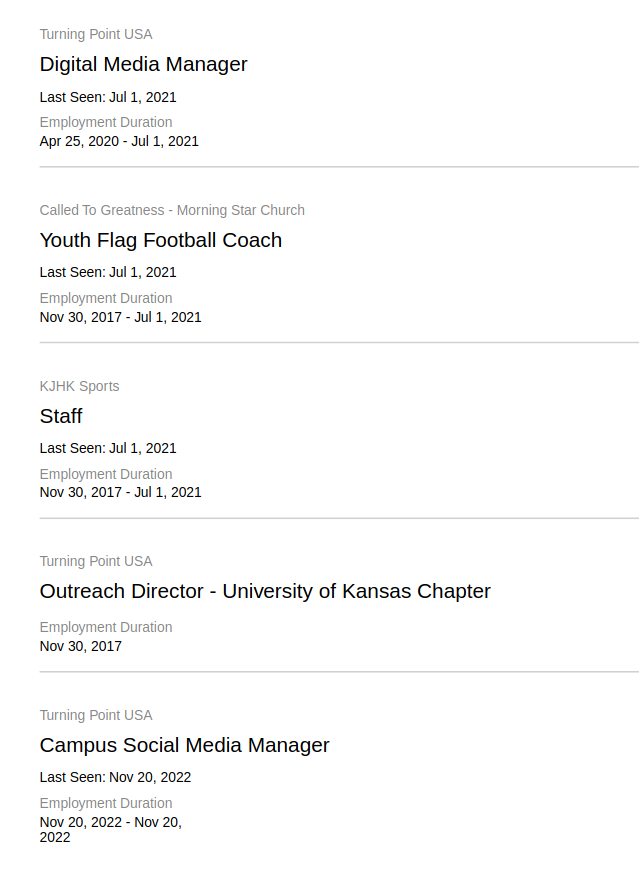Select Turning Point USA above Outreach Director
Image resolution: width=639 pixels, height=870 pixels.
point(96,561)
